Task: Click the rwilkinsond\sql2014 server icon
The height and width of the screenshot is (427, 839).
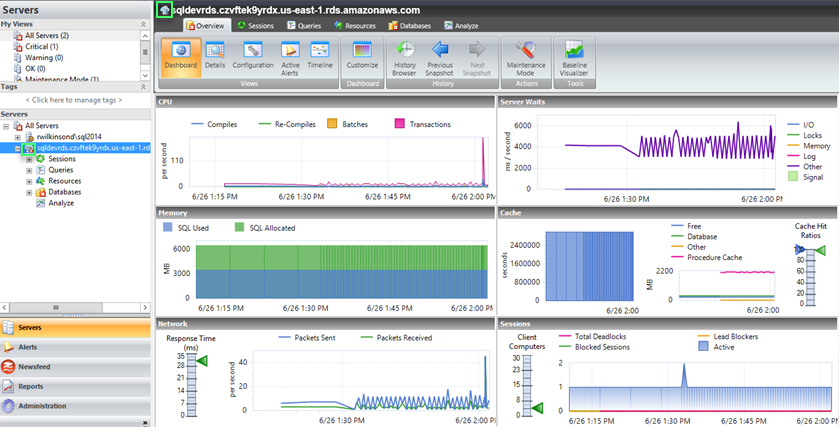Action: coord(29,137)
